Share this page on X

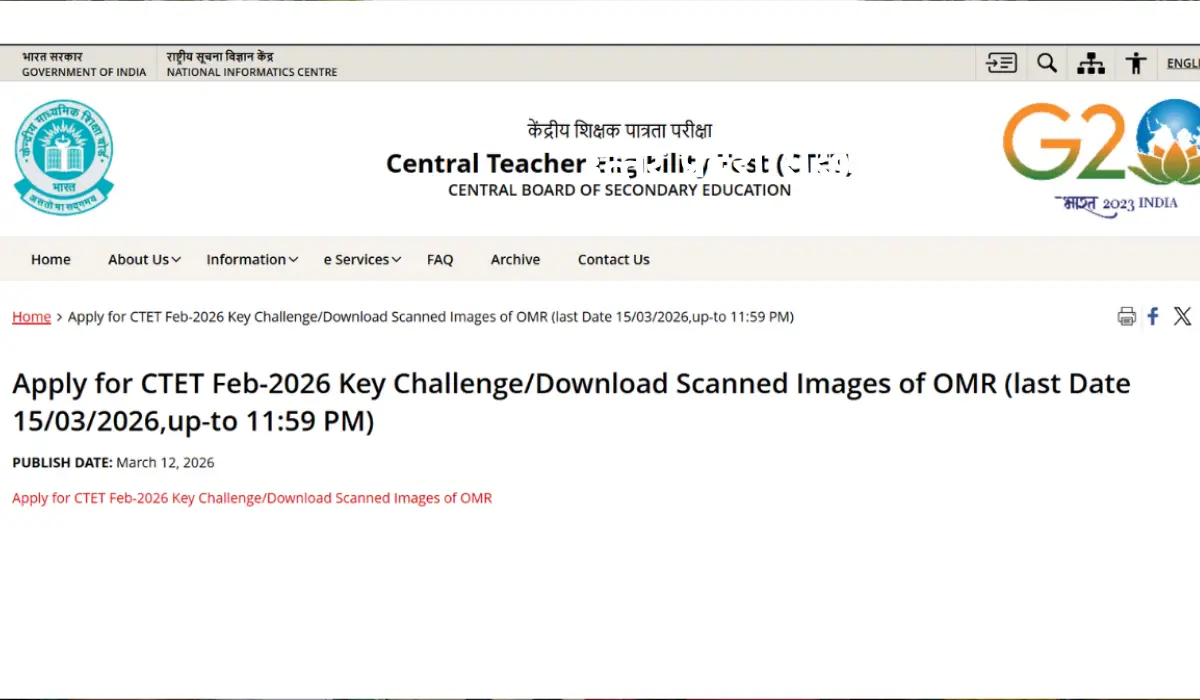coord(1182,317)
